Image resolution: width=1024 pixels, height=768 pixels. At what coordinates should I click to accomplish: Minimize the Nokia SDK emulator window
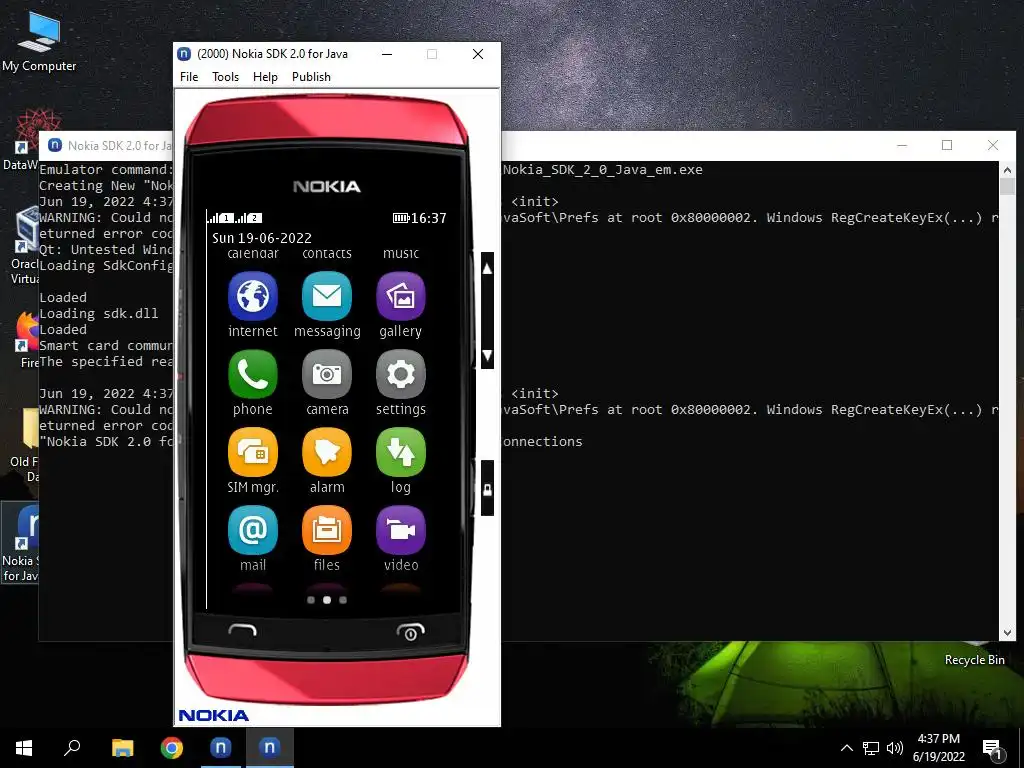(x=387, y=54)
